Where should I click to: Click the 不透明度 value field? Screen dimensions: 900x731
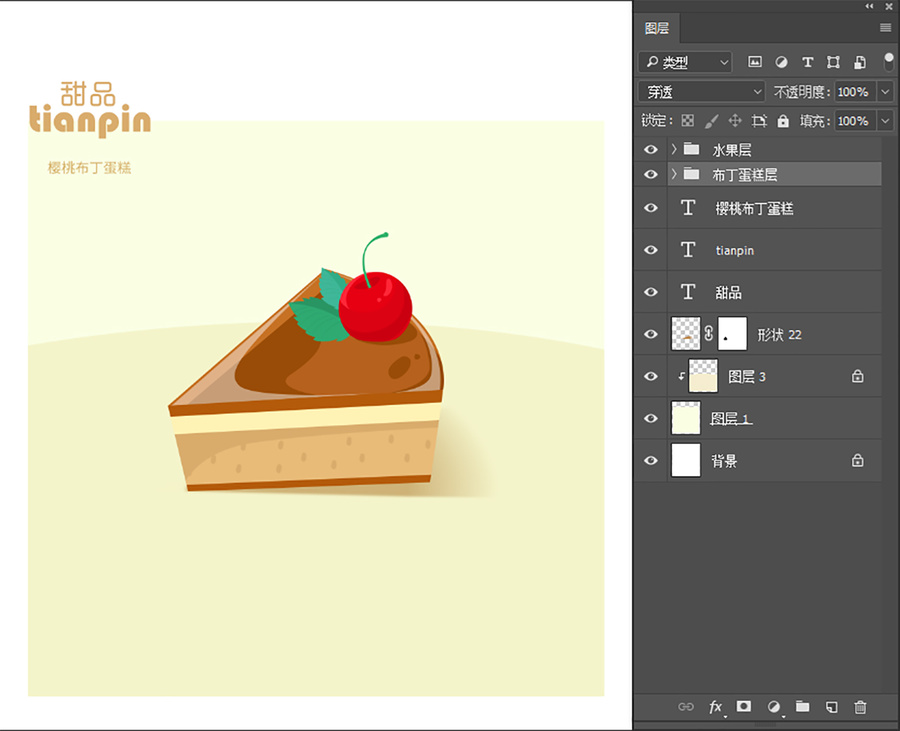(x=855, y=91)
